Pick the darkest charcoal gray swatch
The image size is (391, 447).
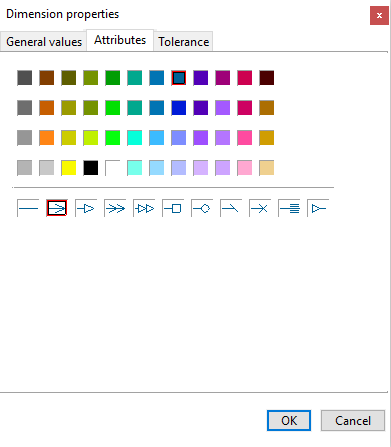(x=25, y=78)
